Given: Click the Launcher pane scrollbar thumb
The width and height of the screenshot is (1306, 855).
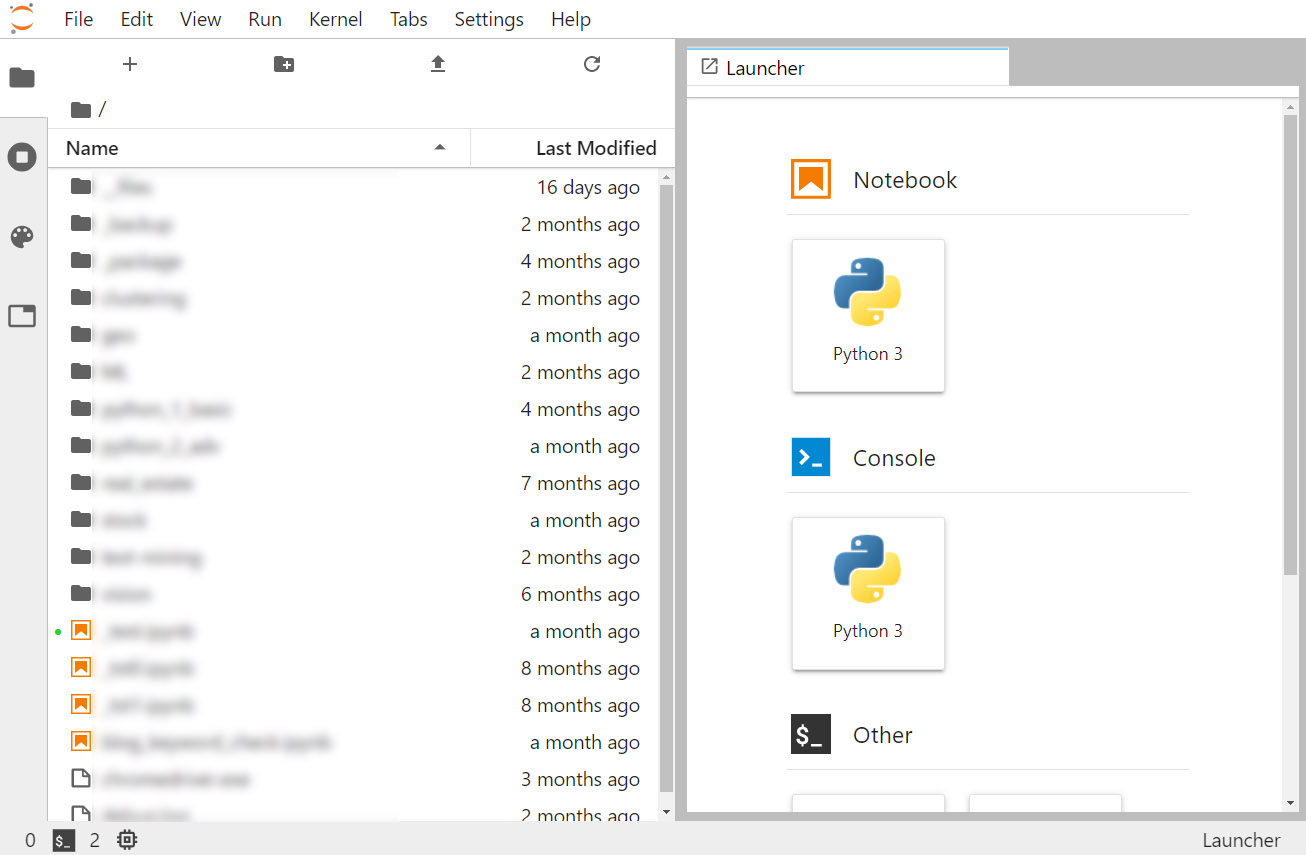Looking at the screenshot, I should pyautogui.click(x=1290, y=344).
